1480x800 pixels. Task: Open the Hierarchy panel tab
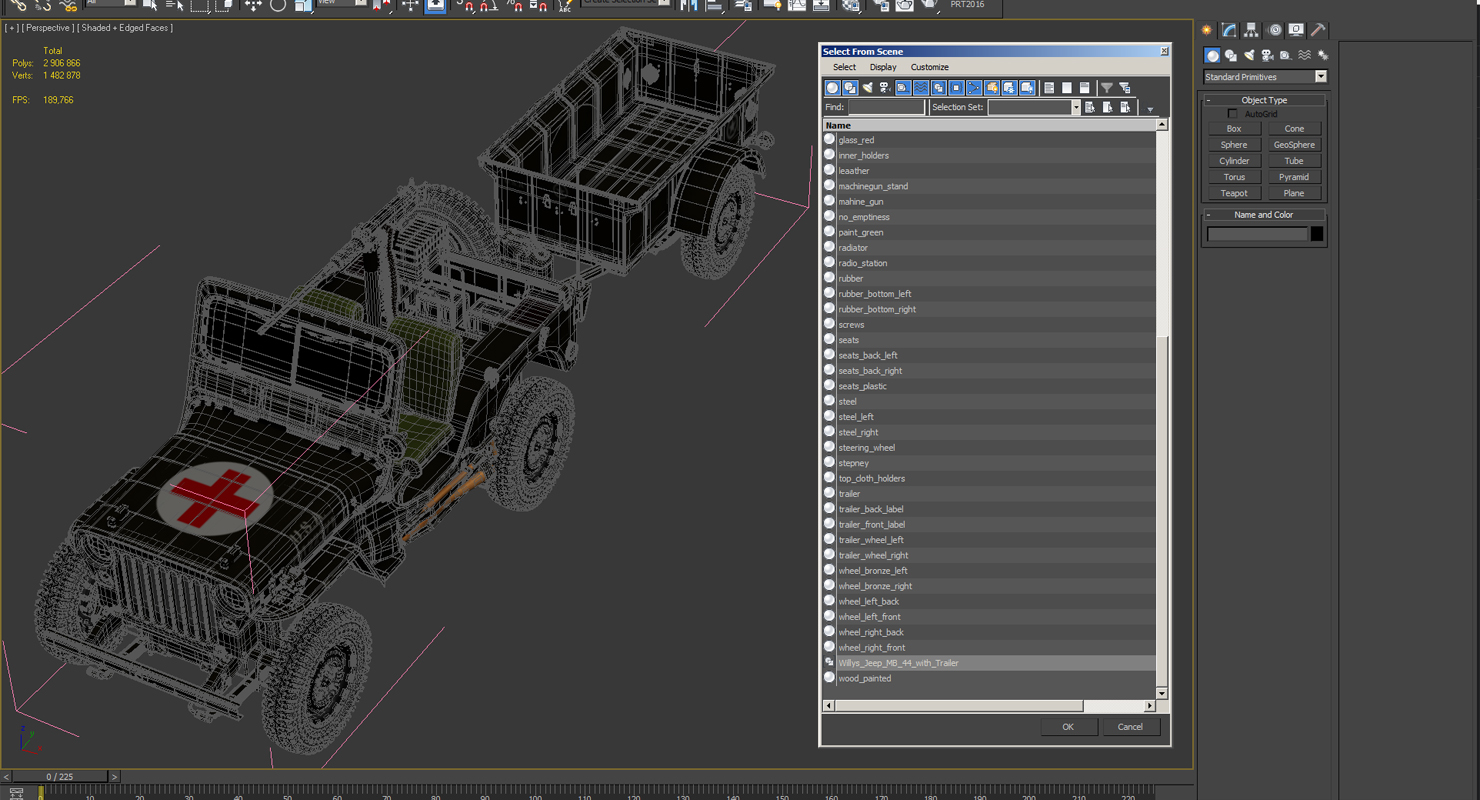pos(1251,30)
